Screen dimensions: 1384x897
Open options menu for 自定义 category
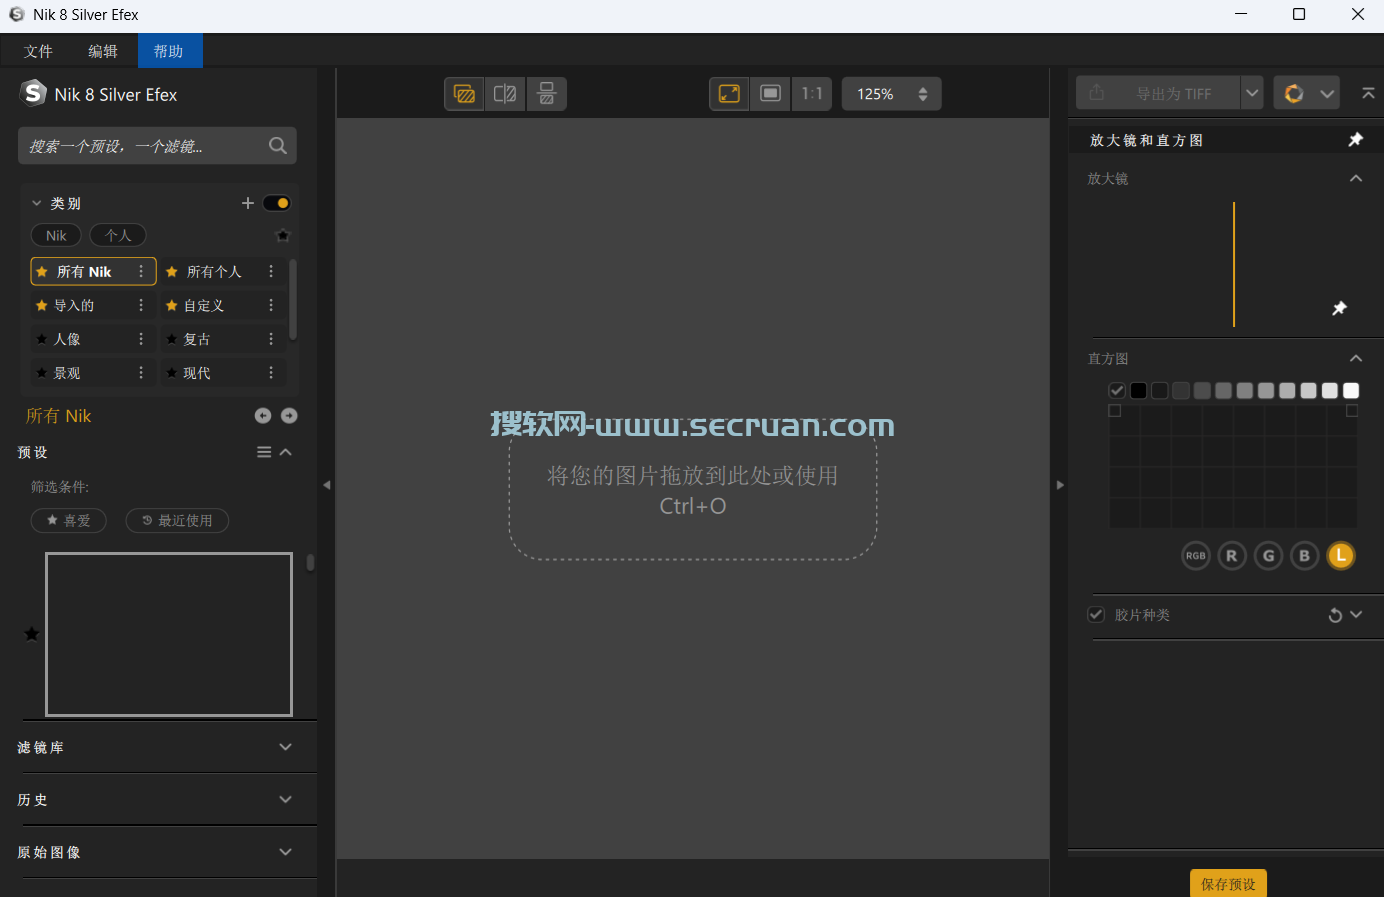point(271,305)
